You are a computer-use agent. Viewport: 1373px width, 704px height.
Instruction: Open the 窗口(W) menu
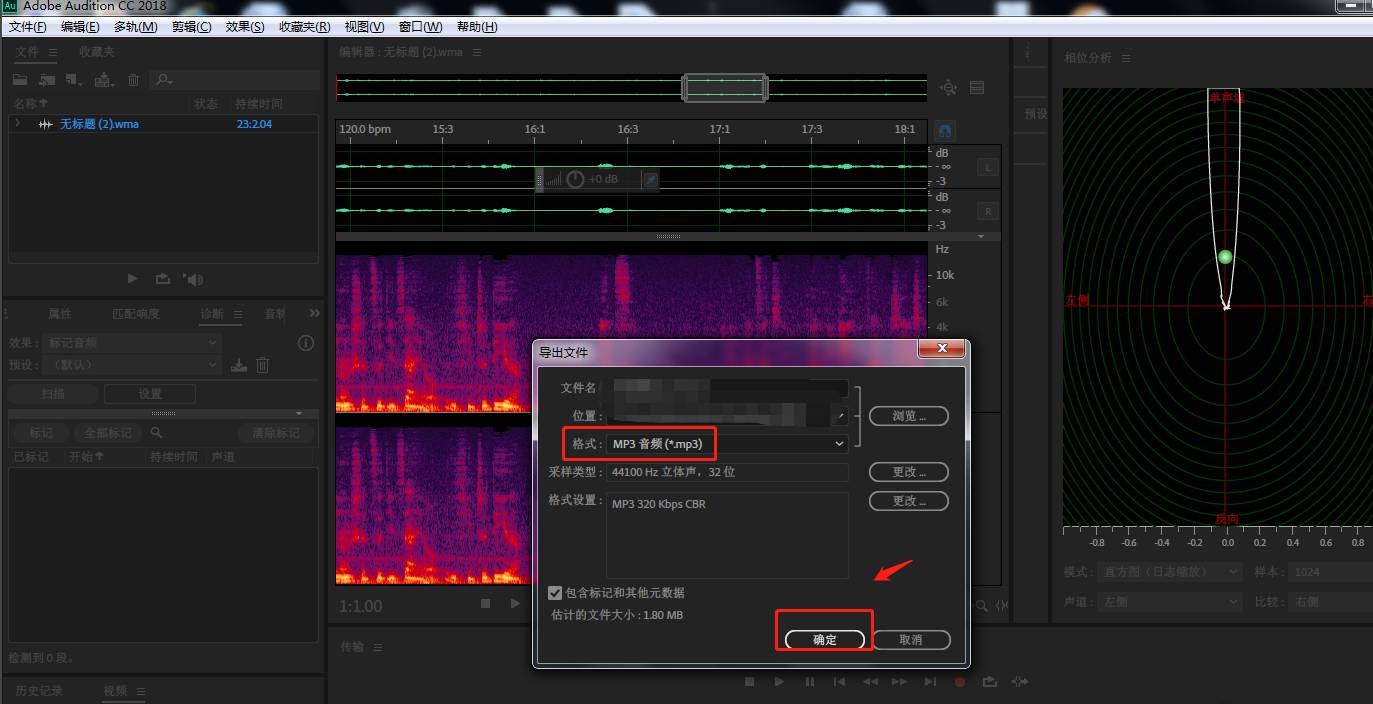(x=420, y=27)
